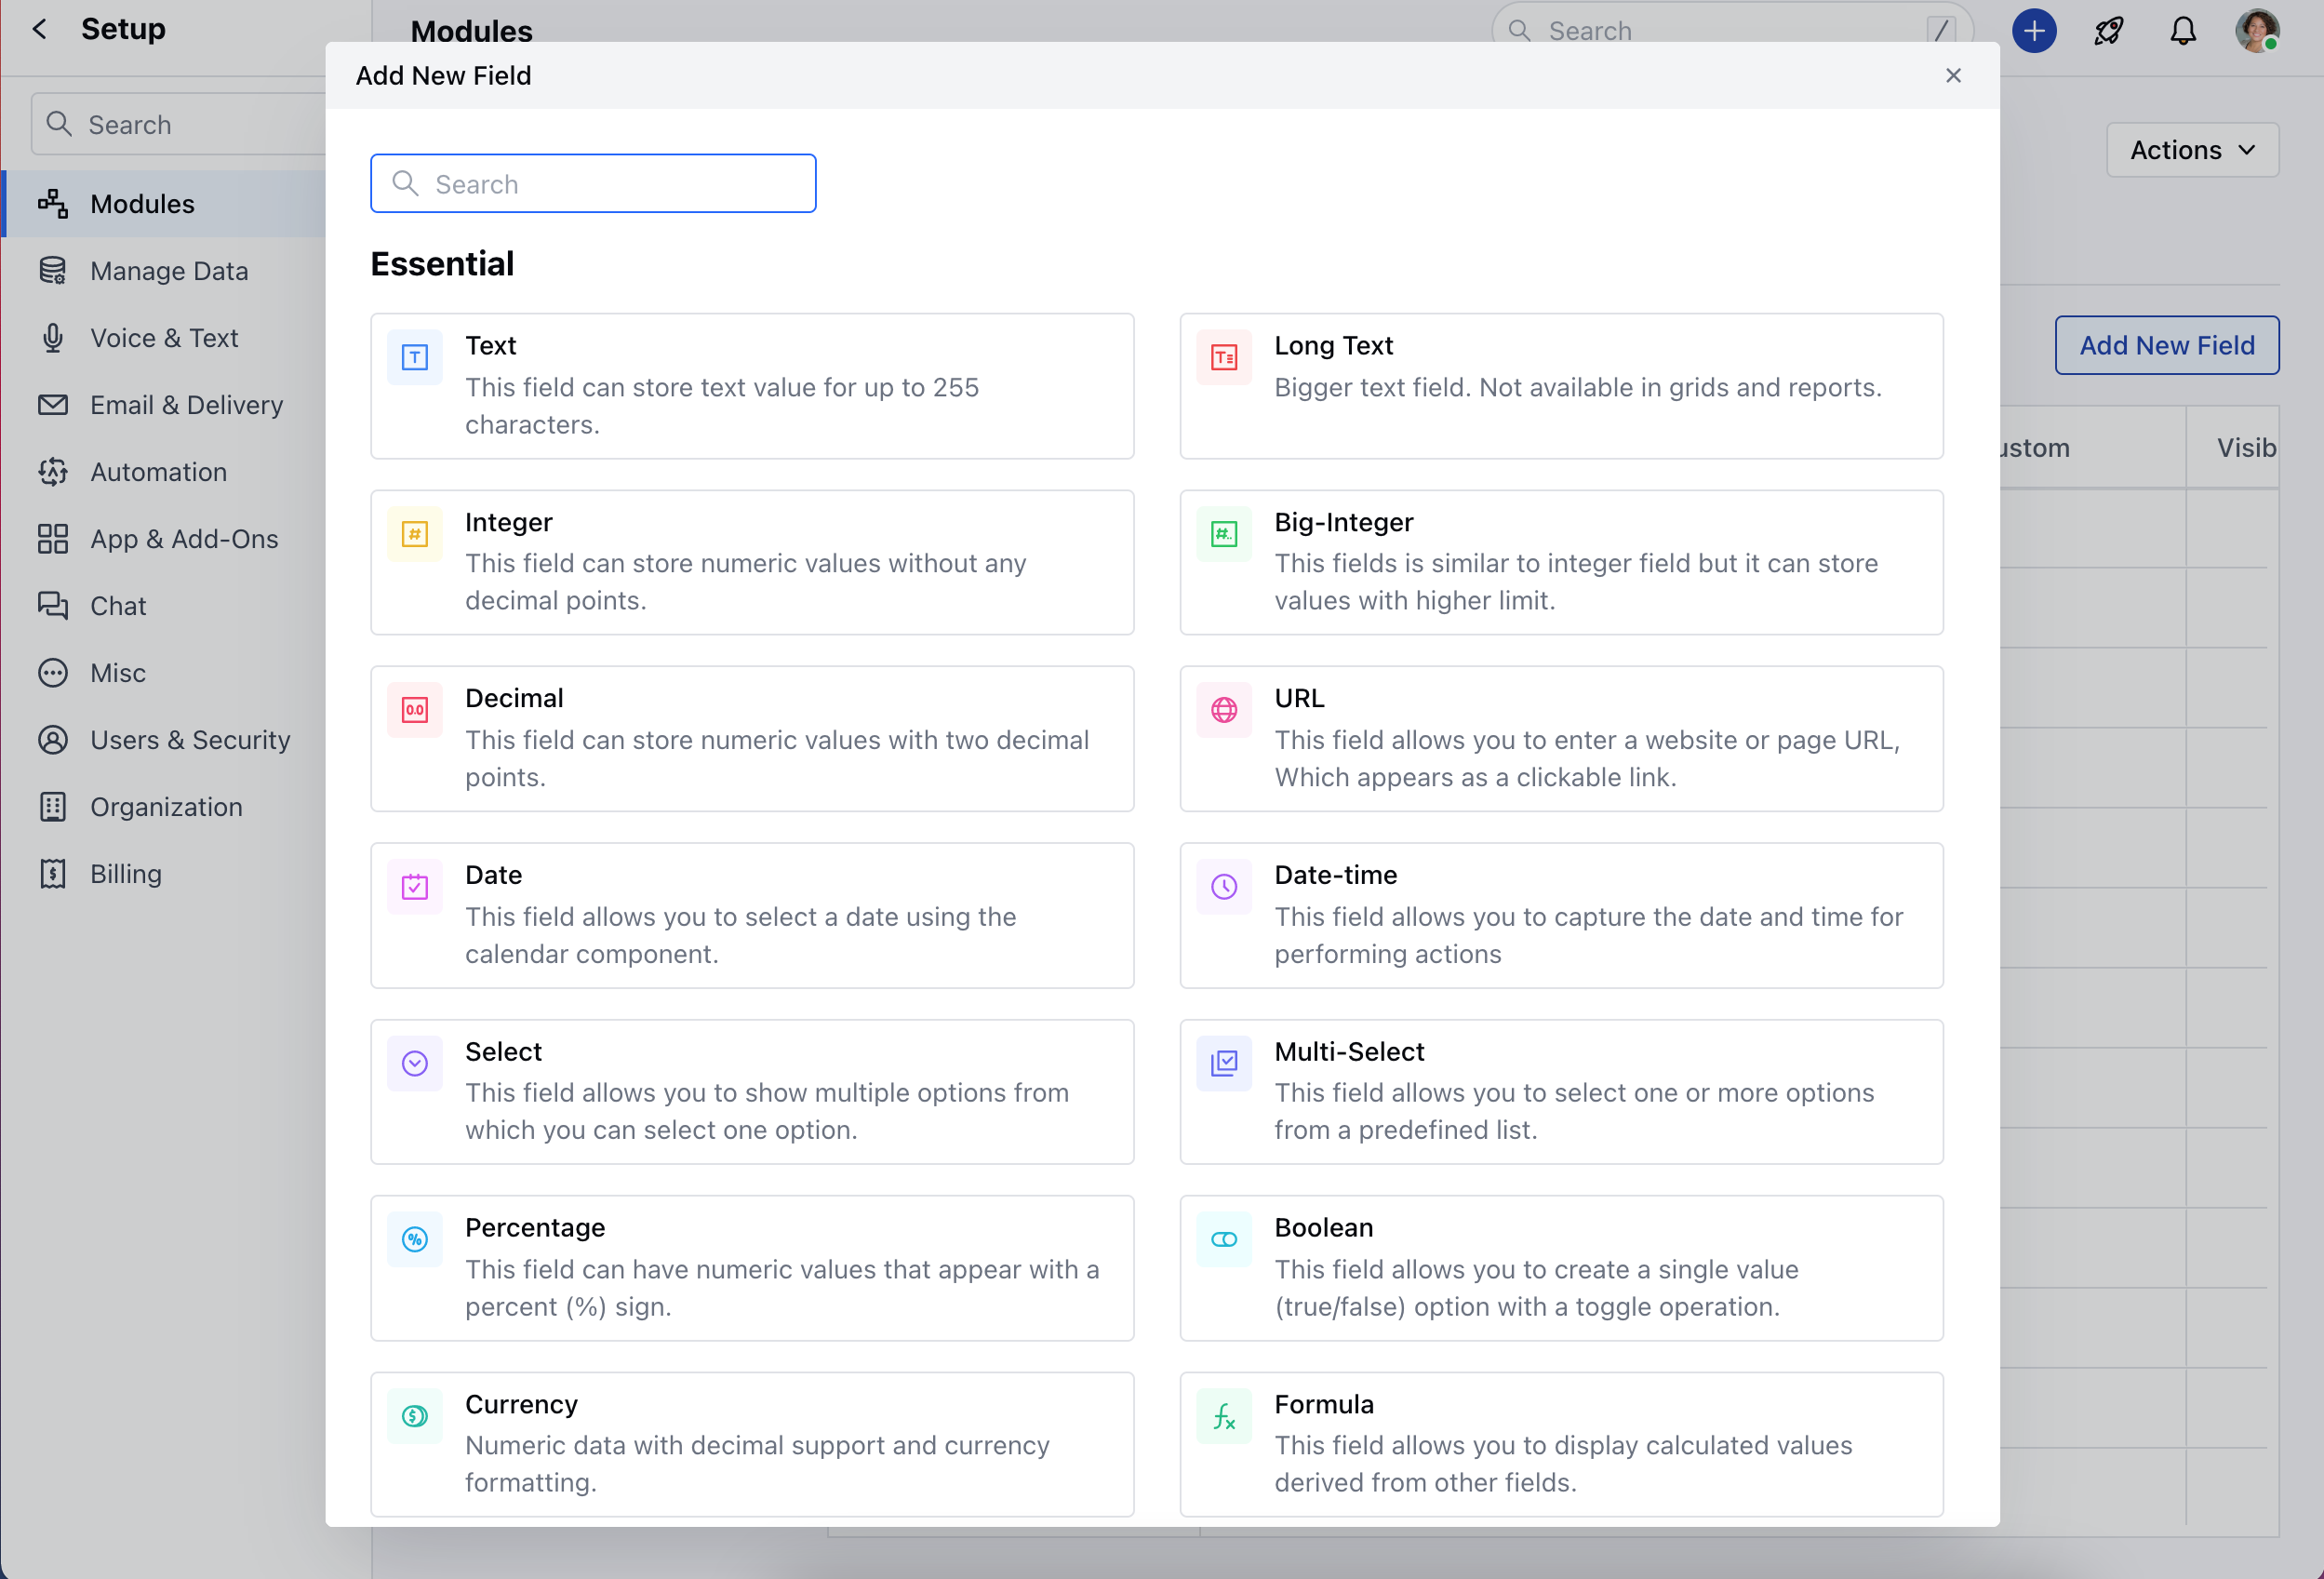Close the Add New Field dialog
The width and height of the screenshot is (2324, 1579).
(x=1952, y=76)
